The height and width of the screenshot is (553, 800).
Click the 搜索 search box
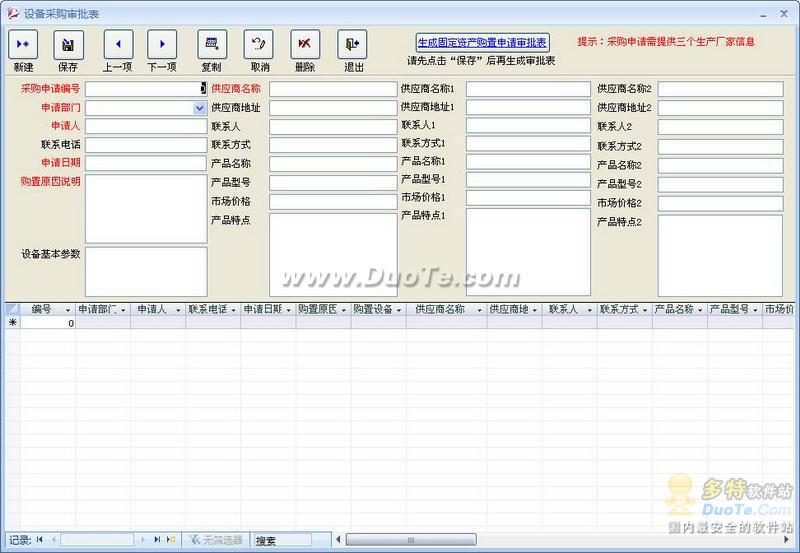[282, 540]
